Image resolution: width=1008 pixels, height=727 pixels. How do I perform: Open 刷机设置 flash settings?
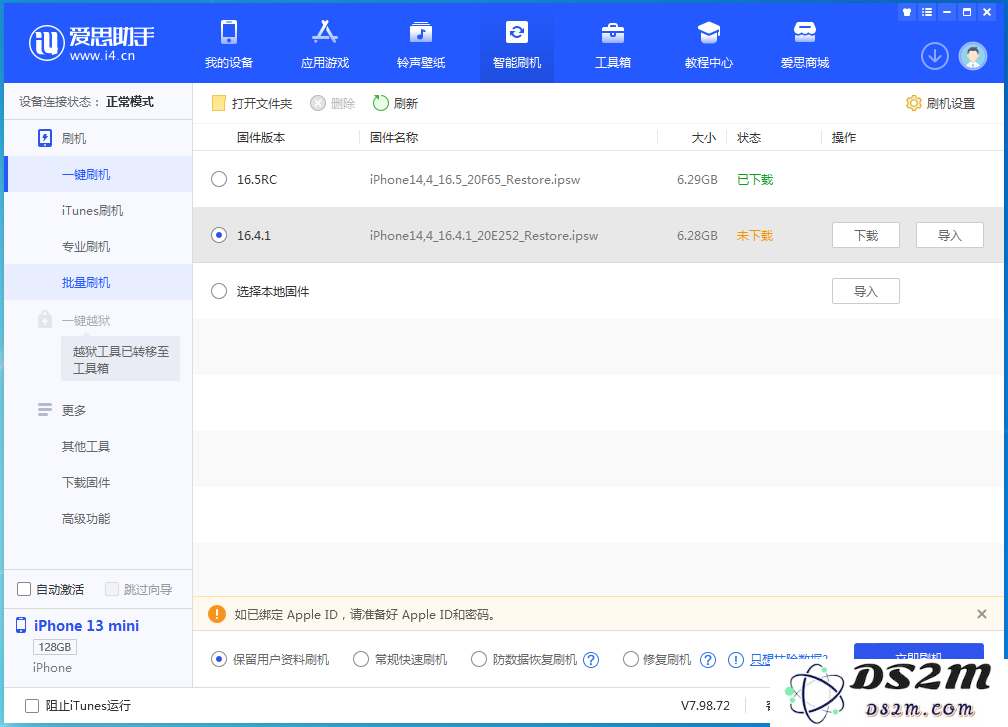pyautogui.click(x=940, y=103)
